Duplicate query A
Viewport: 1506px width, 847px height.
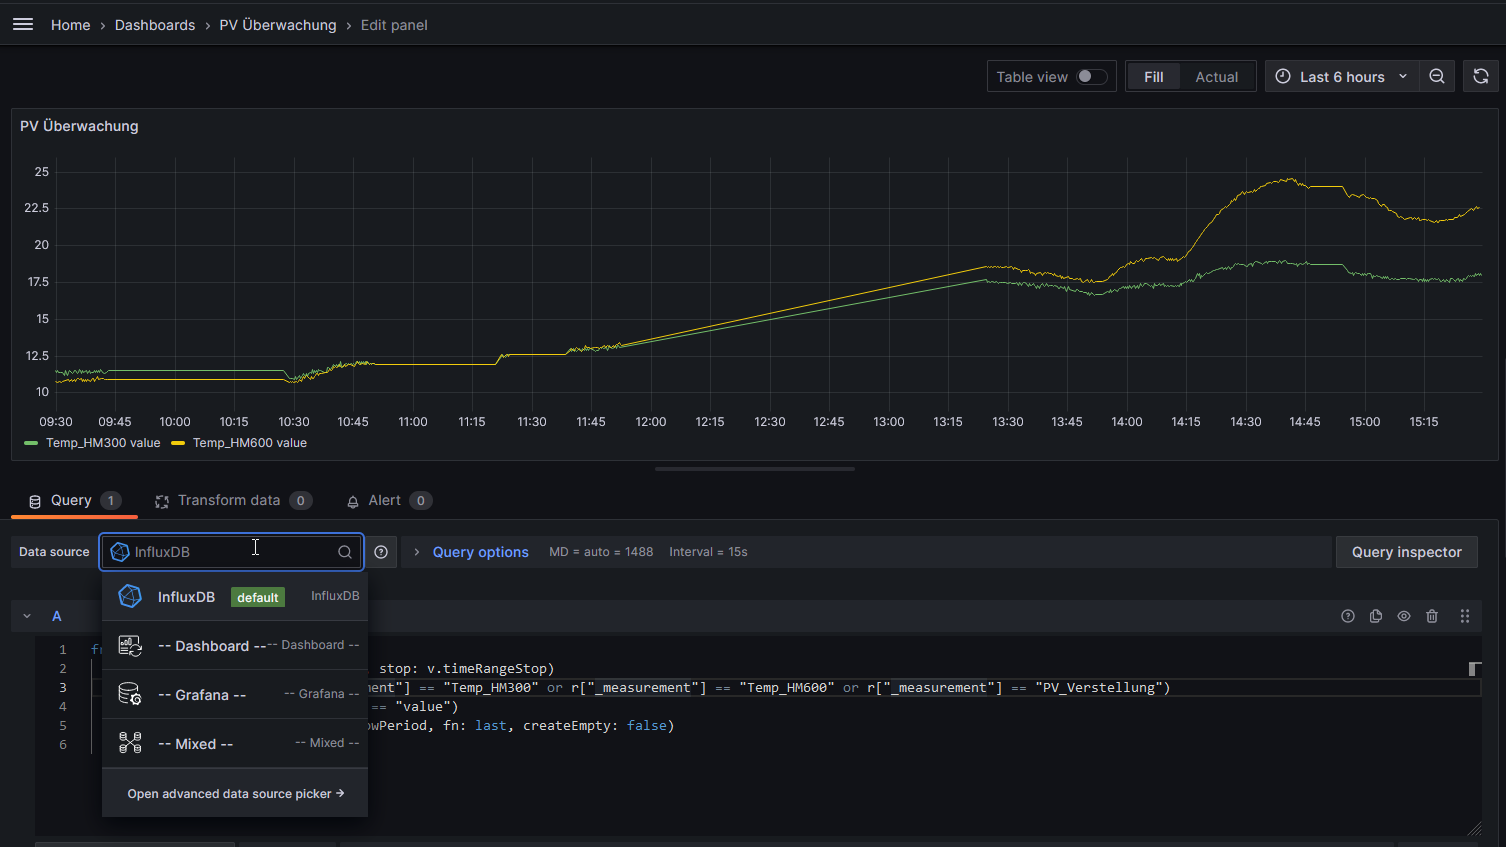pos(1376,616)
